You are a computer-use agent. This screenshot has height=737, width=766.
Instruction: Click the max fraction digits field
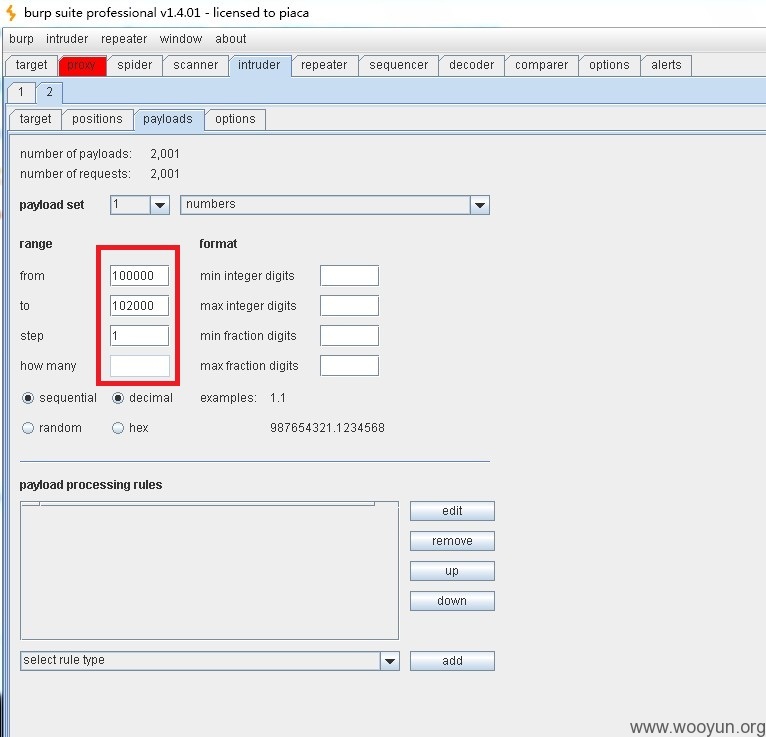349,366
